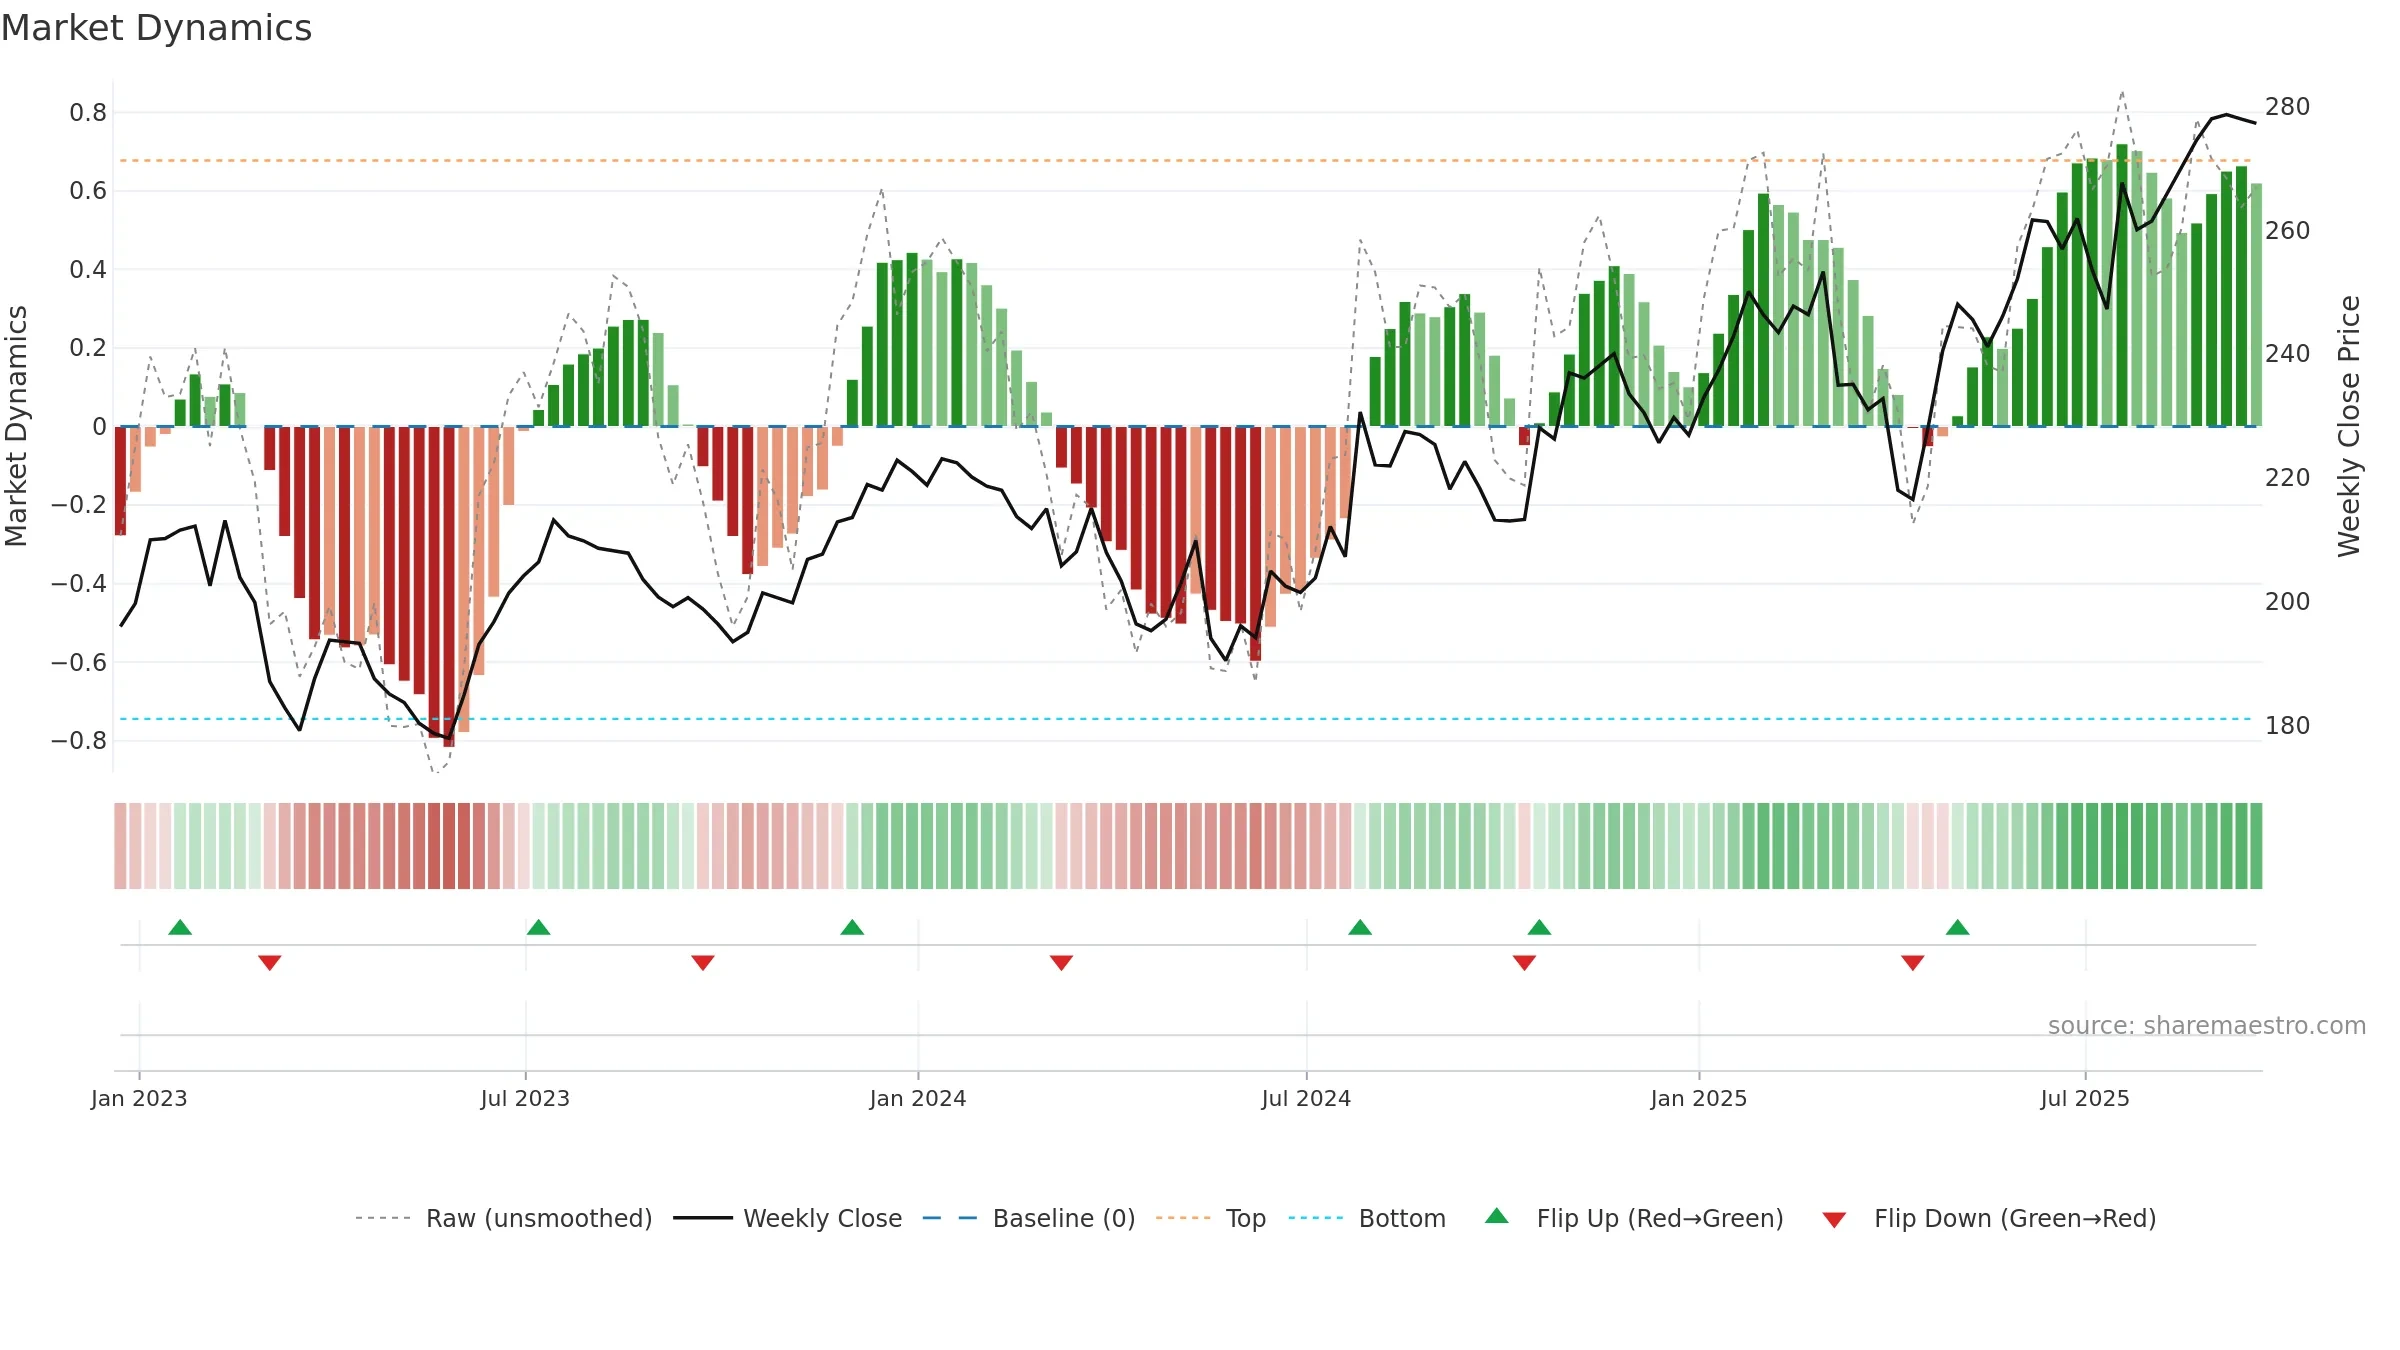The width and height of the screenshot is (2400, 1350).
Task: Click the Jan 2023 x-axis label
Action: (139, 1098)
